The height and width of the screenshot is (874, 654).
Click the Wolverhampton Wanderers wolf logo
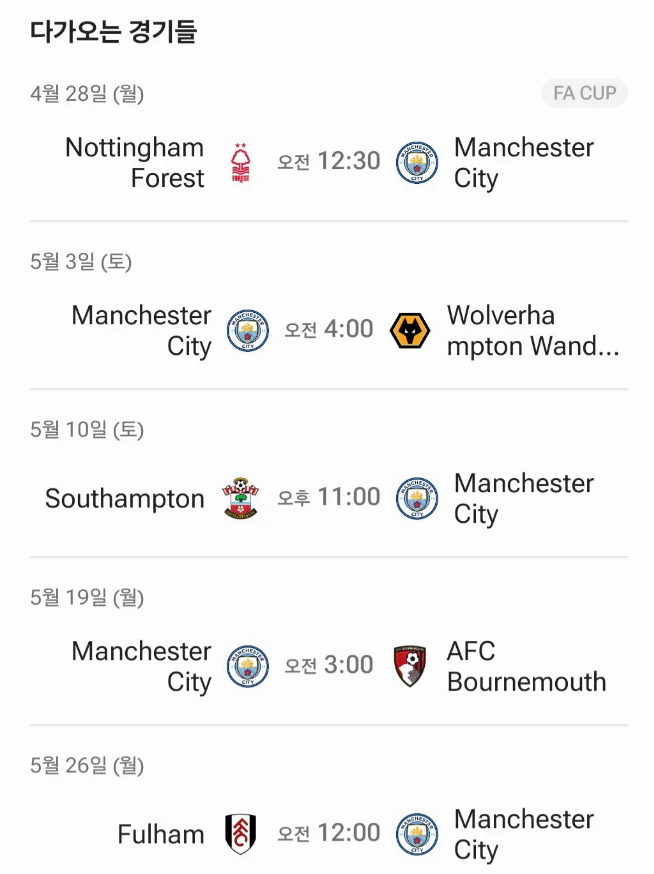pyautogui.click(x=410, y=331)
